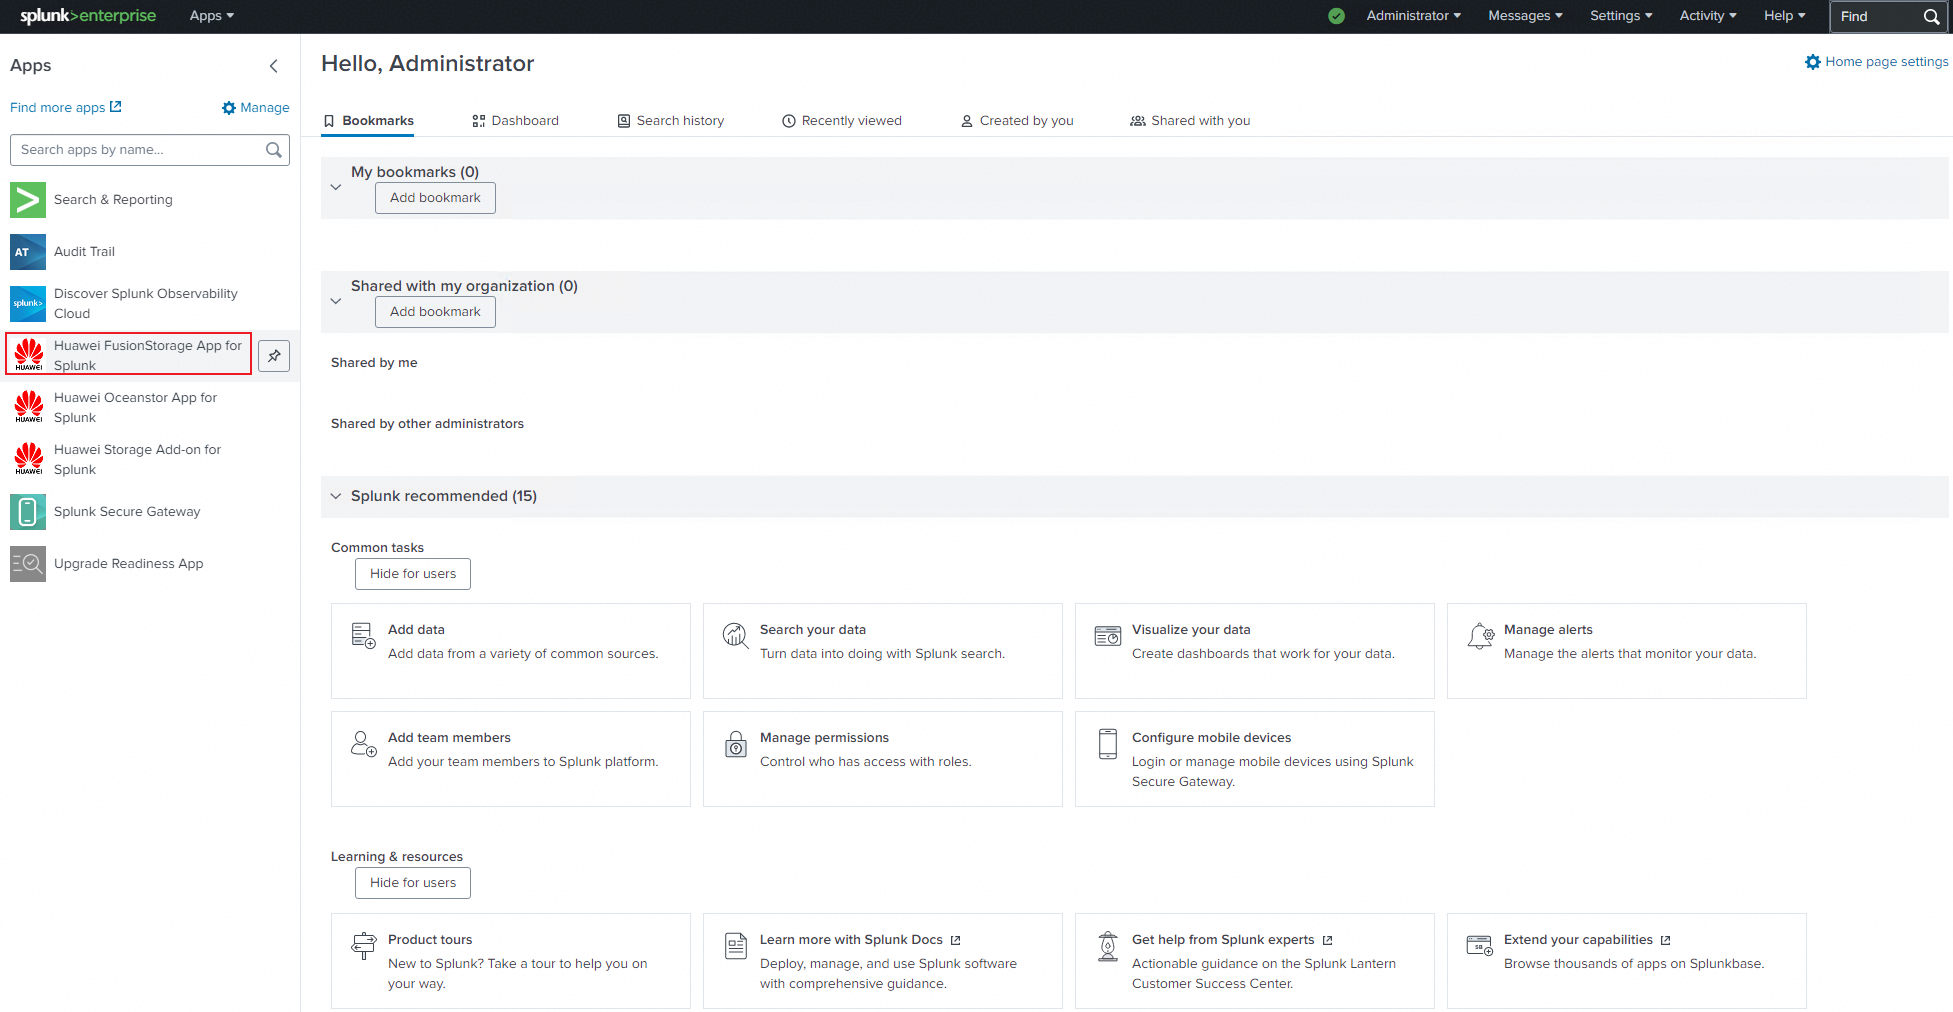Screen dimensions: 1953x1012
Task: Open the Add team members card title
Action: click(x=449, y=738)
